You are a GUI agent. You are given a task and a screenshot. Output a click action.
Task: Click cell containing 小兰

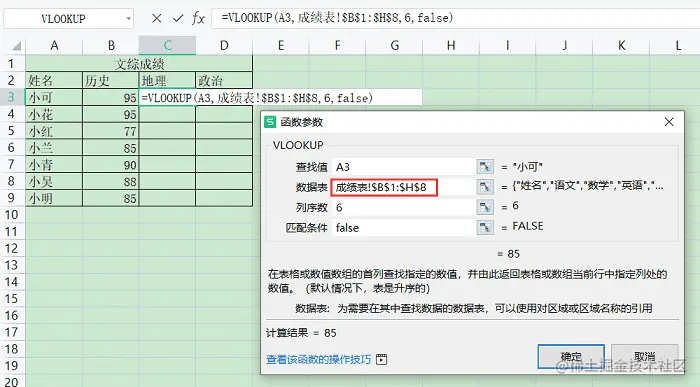54,148
